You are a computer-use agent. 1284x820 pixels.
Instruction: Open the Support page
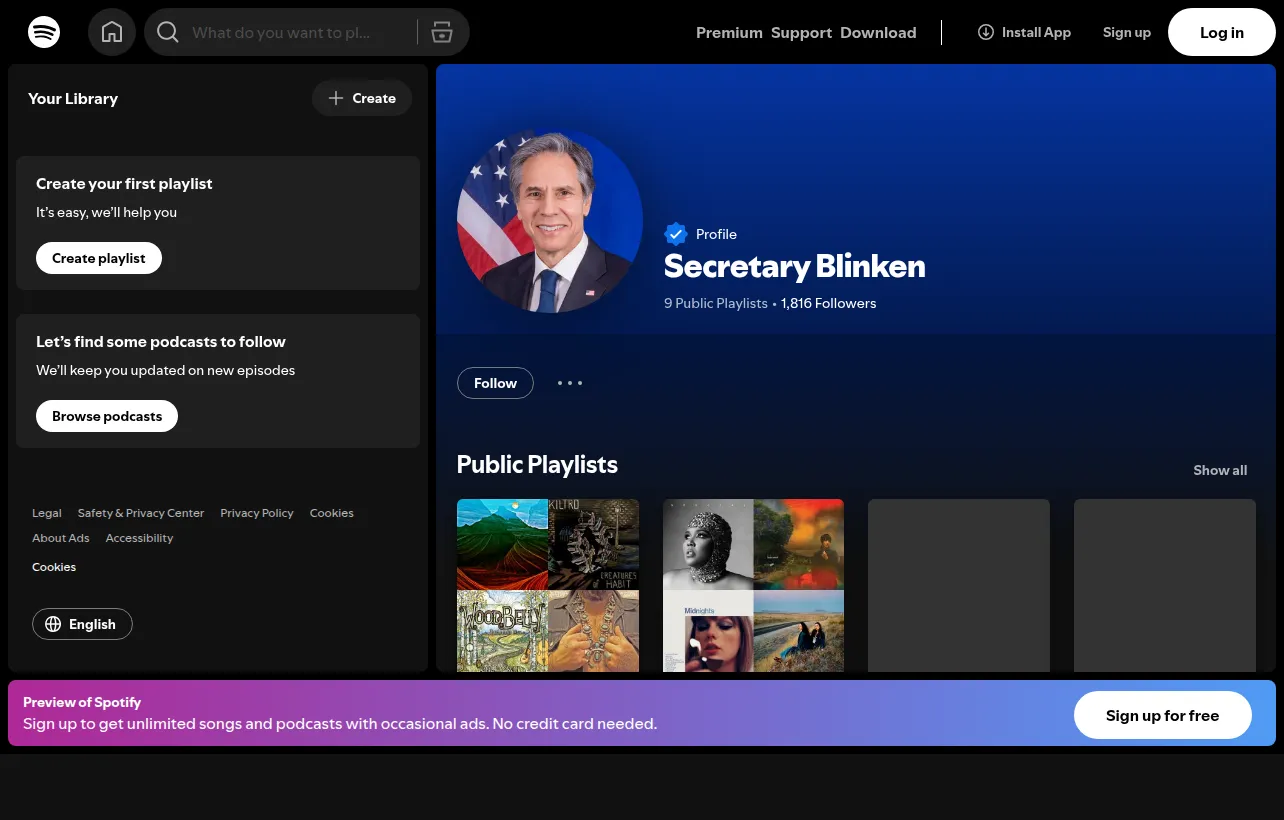click(801, 32)
